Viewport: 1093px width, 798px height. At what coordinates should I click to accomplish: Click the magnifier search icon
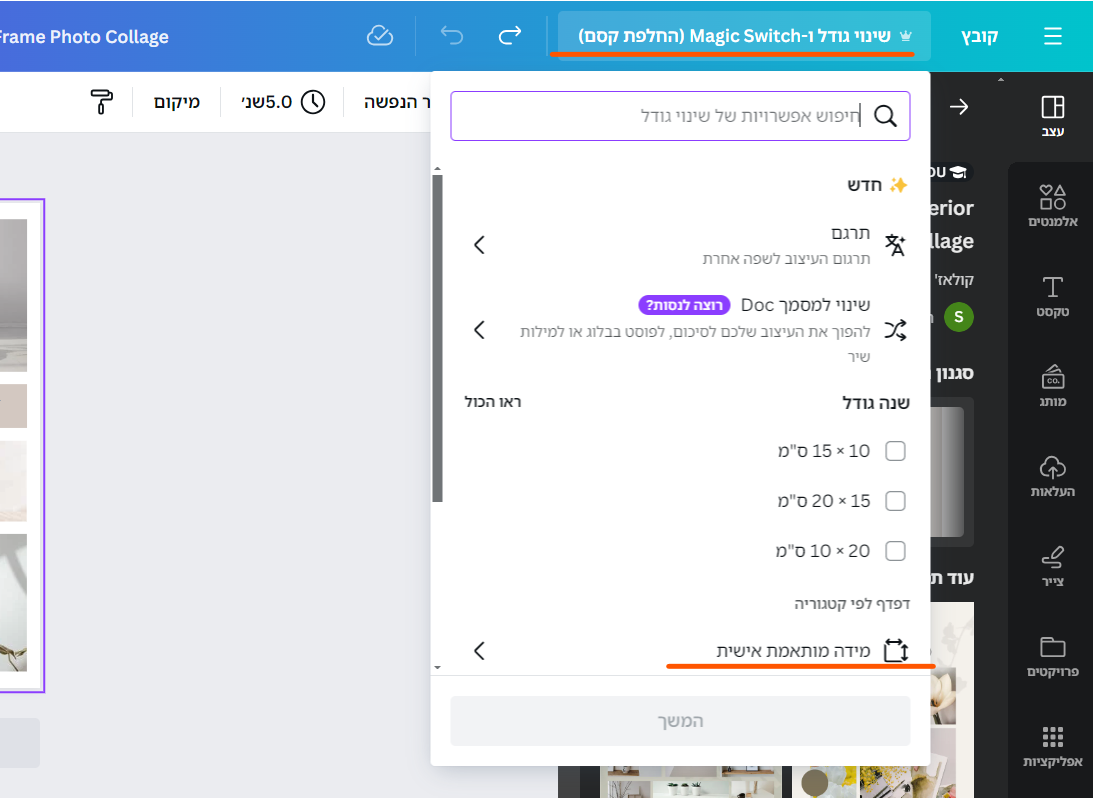pyautogui.click(x=885, y=116)
